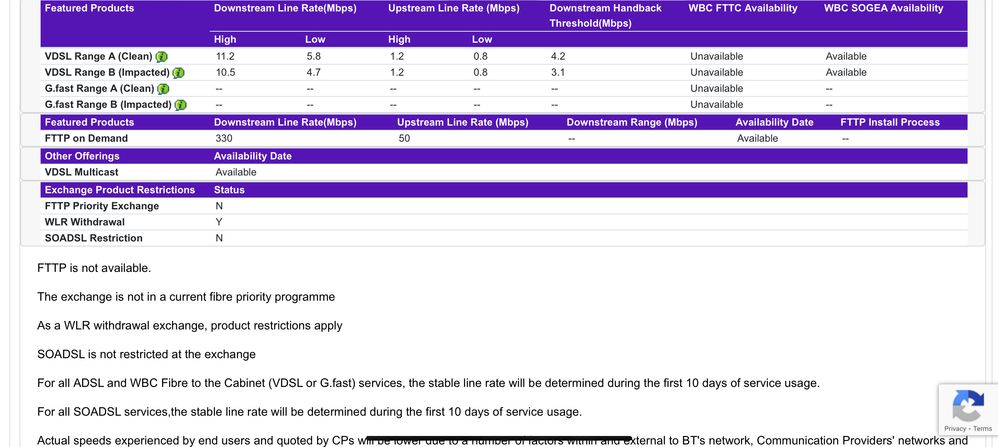Click the Other Offerings section header
This screenshot has height=447, width=998.
pos(82,156)
